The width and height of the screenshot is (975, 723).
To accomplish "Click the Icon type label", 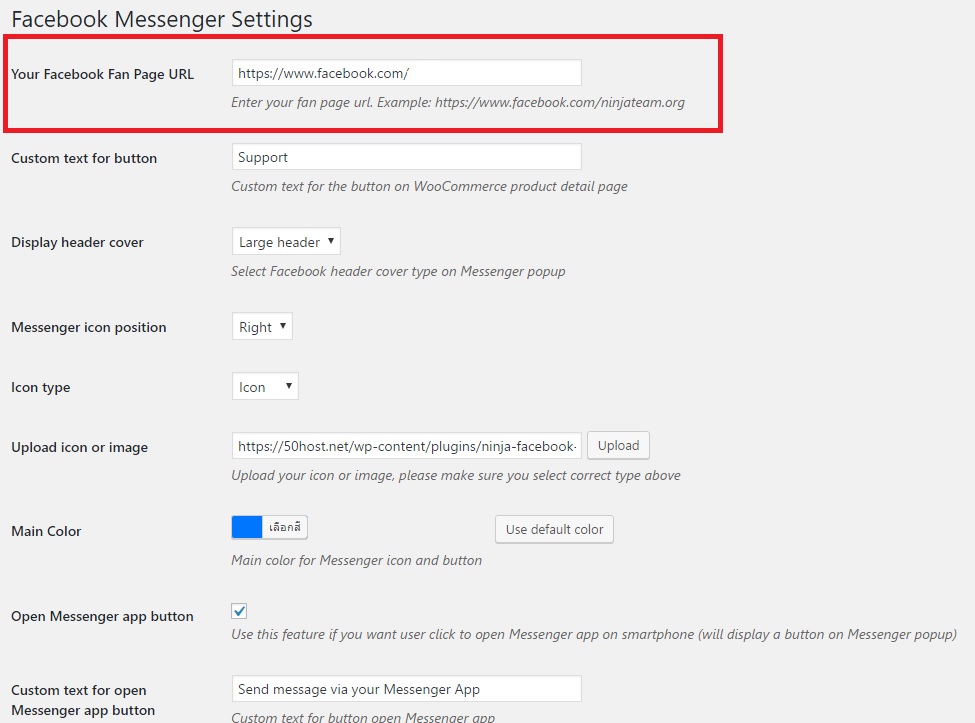I will [x=40, y=387].
